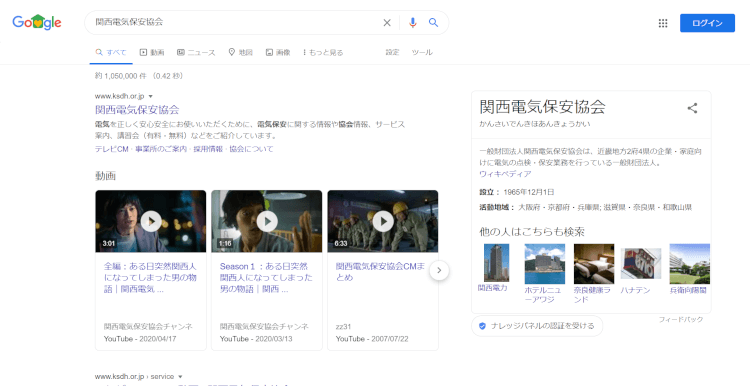Play the 1:16 Season 1 video
The image size is (750, 386).
click(x=267, y=221)
